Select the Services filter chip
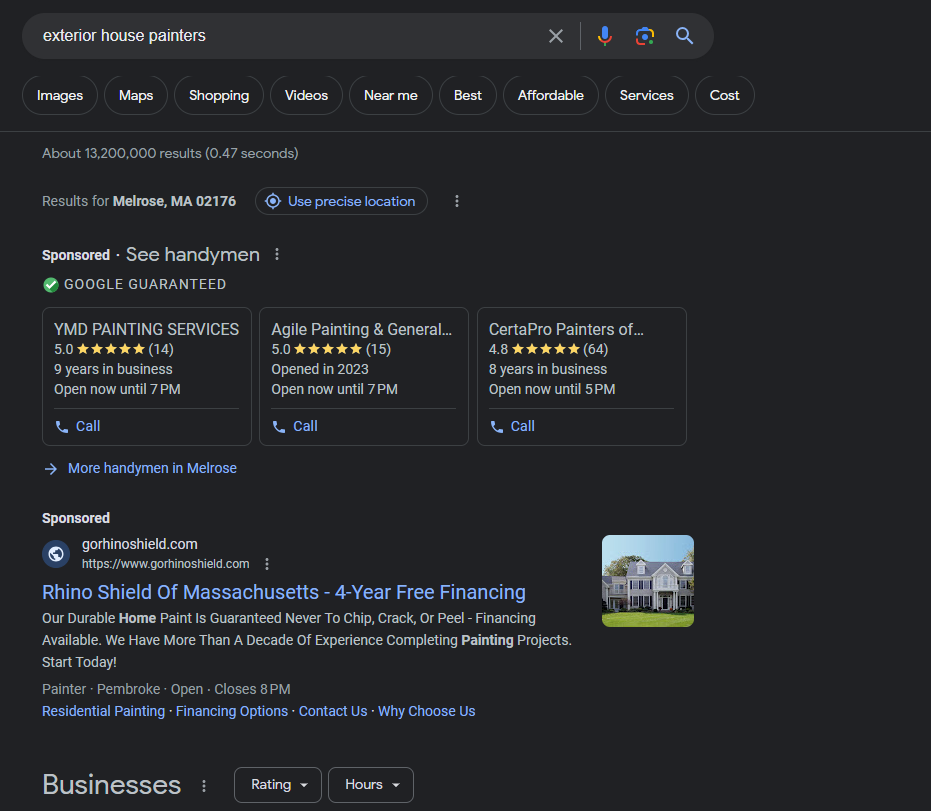Viewport: 931px width, 811px height. pyautogui.click(x=647, y=95)
